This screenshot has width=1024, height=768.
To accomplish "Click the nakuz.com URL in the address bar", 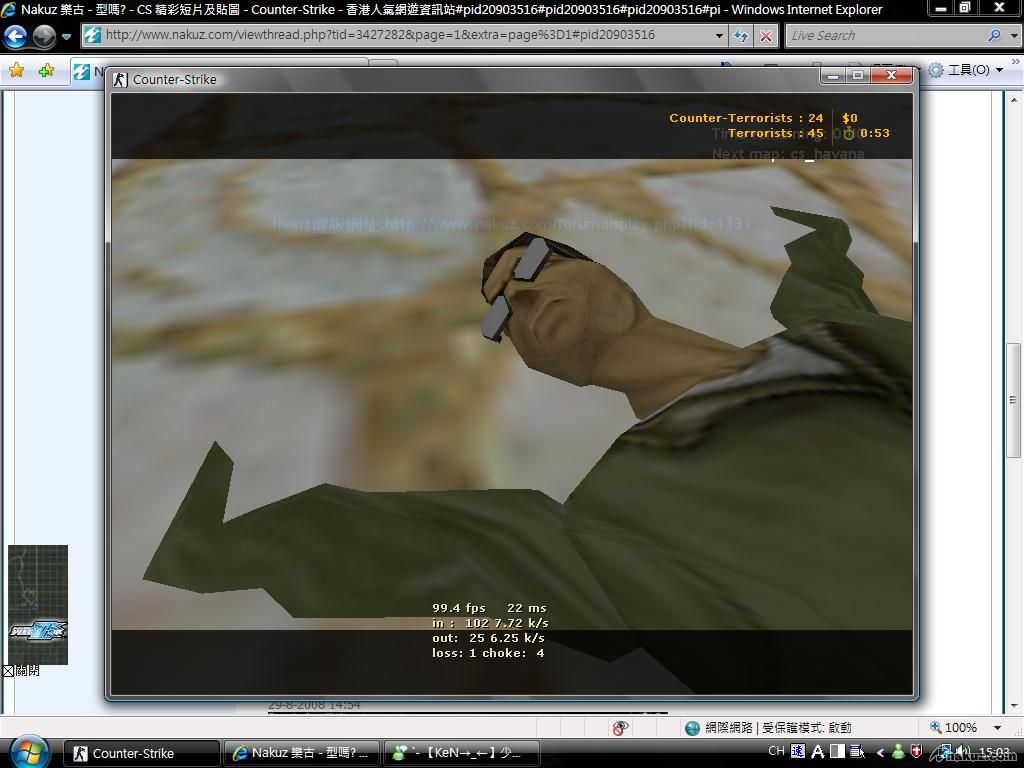I will (x=380, y=35).
